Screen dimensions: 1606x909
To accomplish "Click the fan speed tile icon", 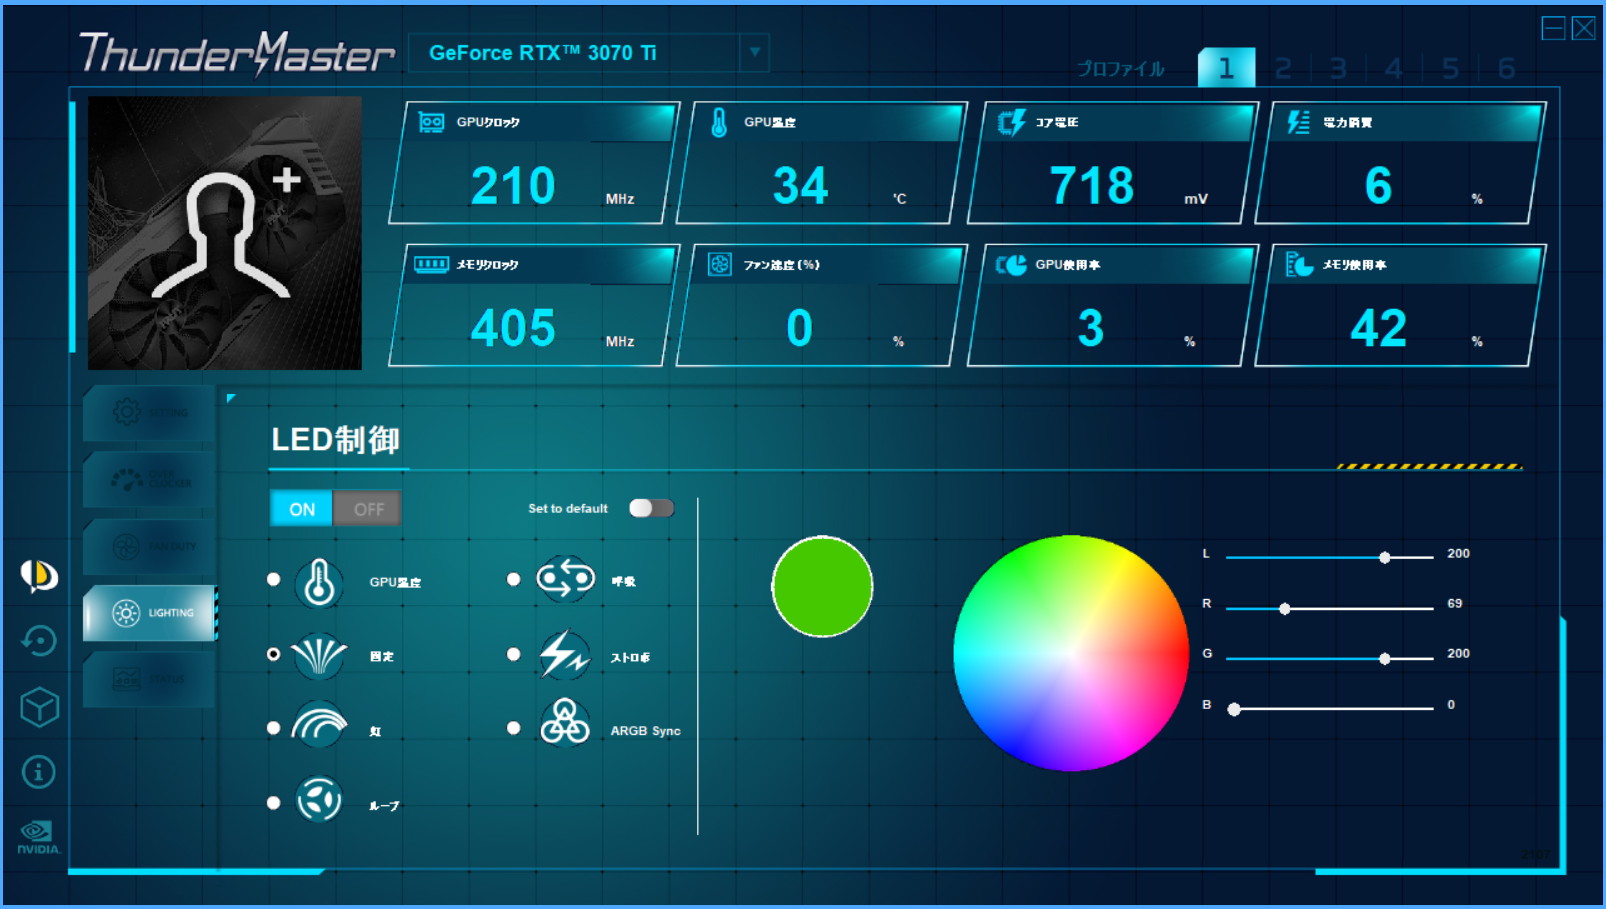I will pyautogui.click(x=719, y=264).
